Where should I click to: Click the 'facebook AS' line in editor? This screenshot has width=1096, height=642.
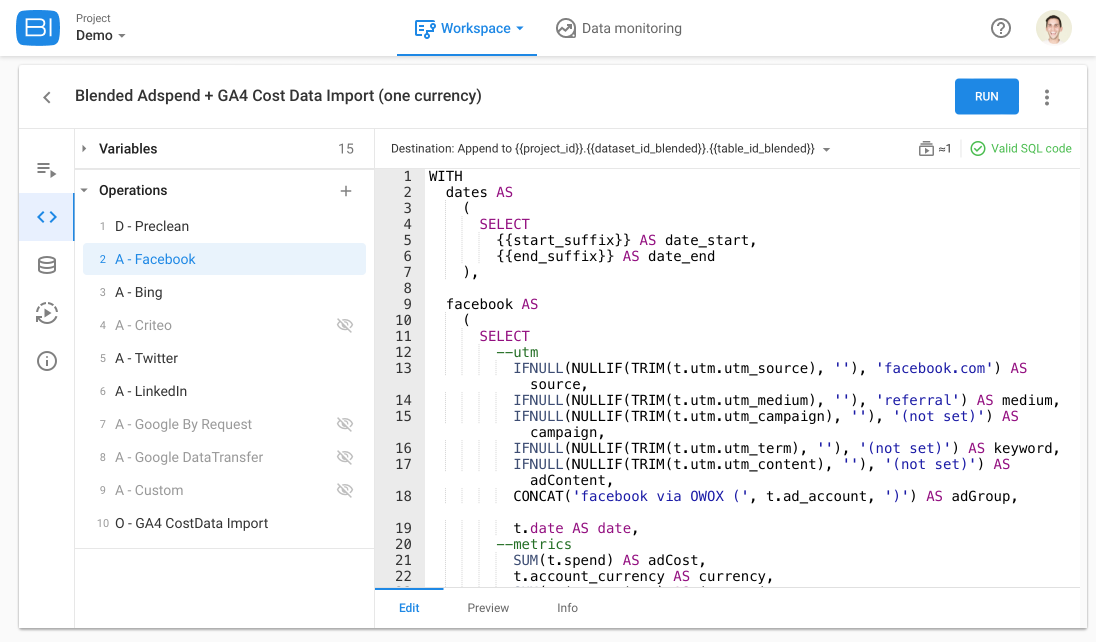click(x=492, y=304)
